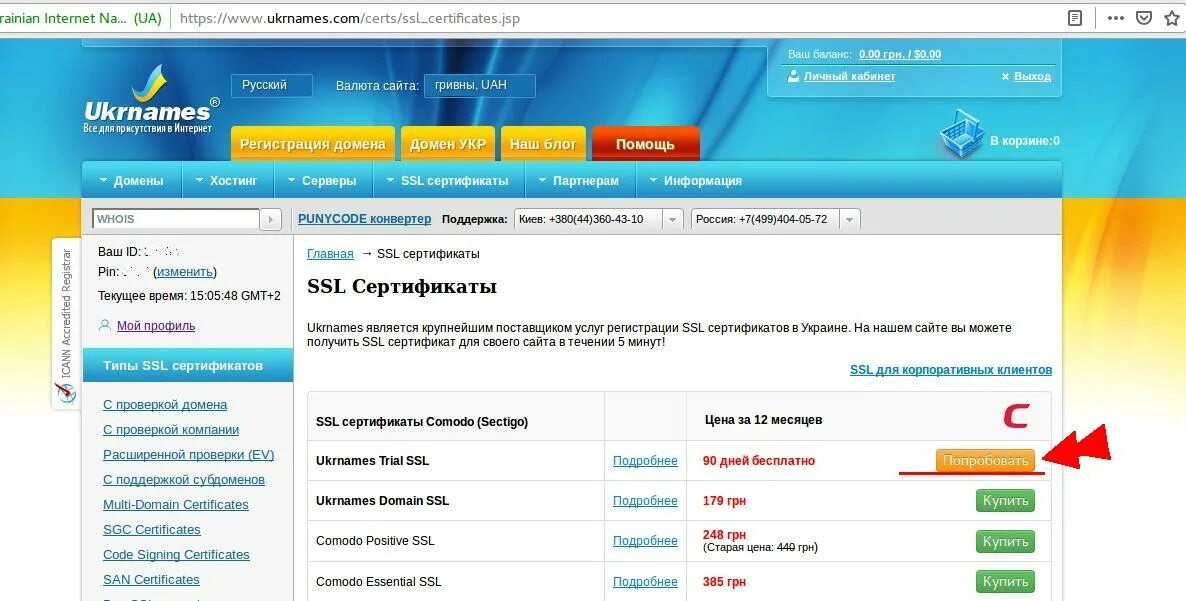The image size is (1186, 601).
Task: Click the изменить Pin link
Action: click(185, 272)
